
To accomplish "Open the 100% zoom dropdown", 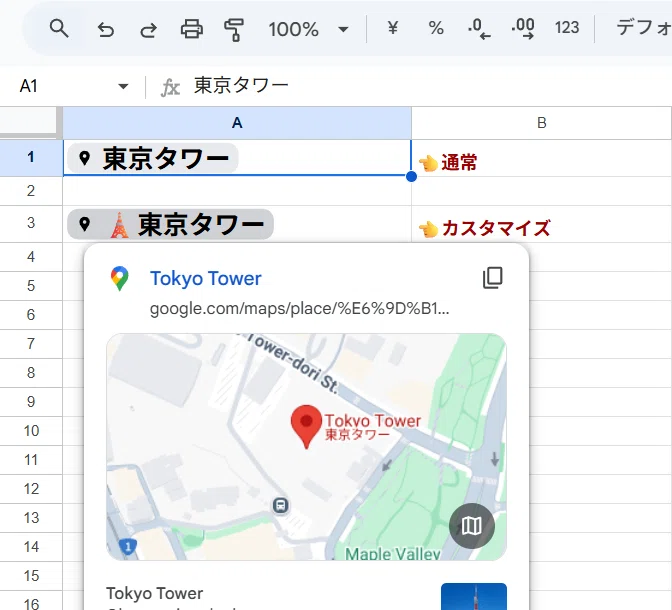I will pos(308,30).
